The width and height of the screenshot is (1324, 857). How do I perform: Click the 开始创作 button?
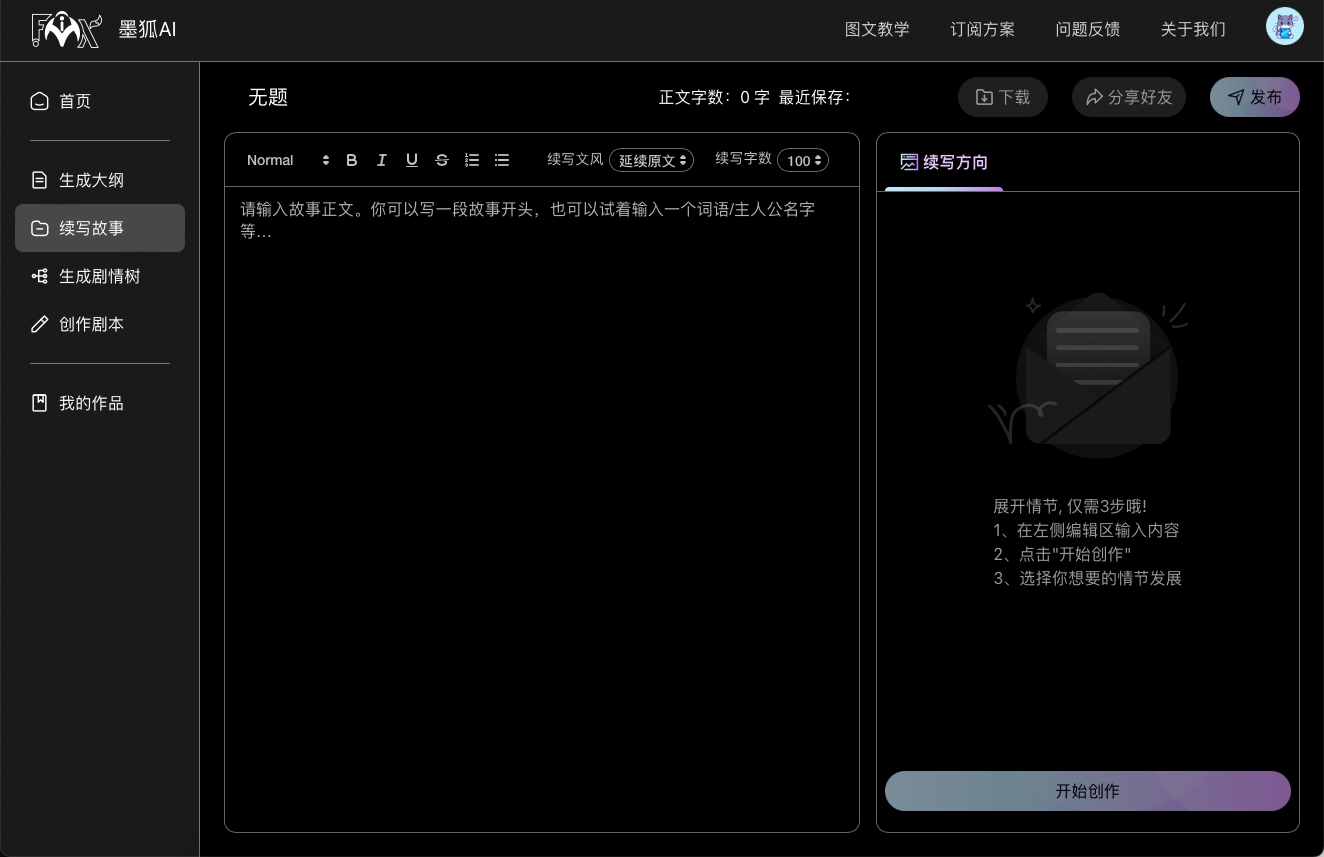tap(1088, 791)
